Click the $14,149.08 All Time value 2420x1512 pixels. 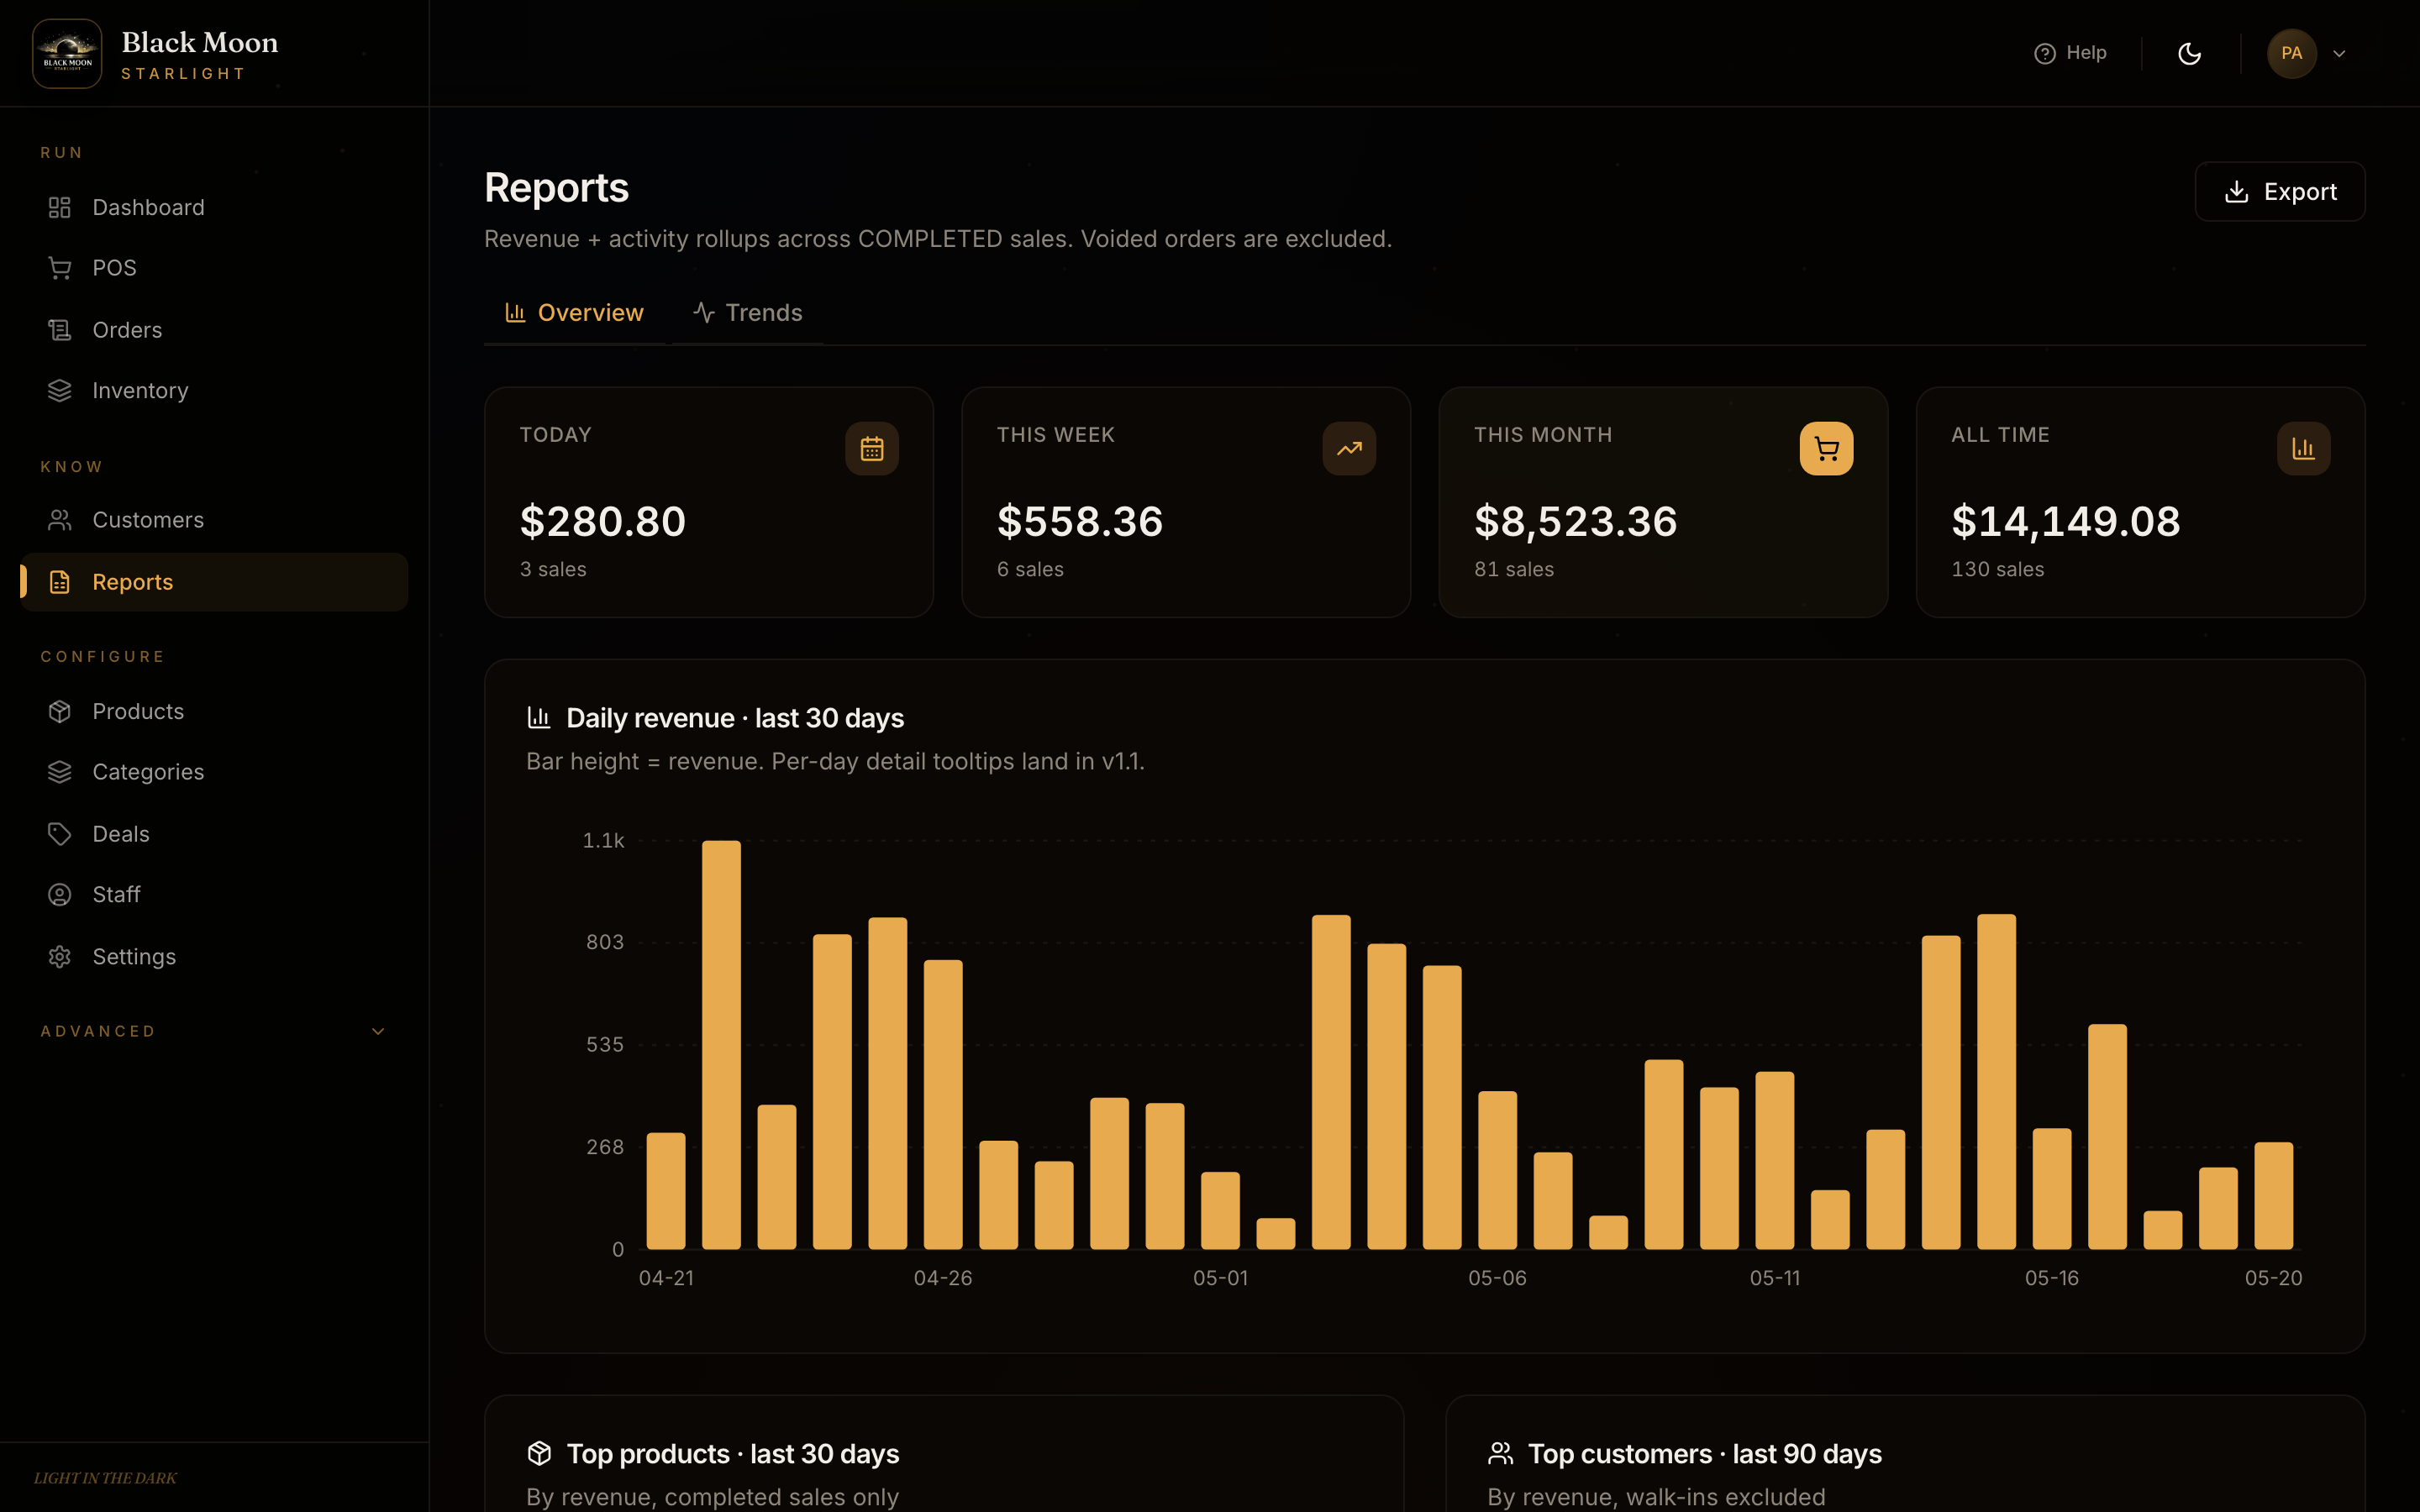tap(2066, 521)
